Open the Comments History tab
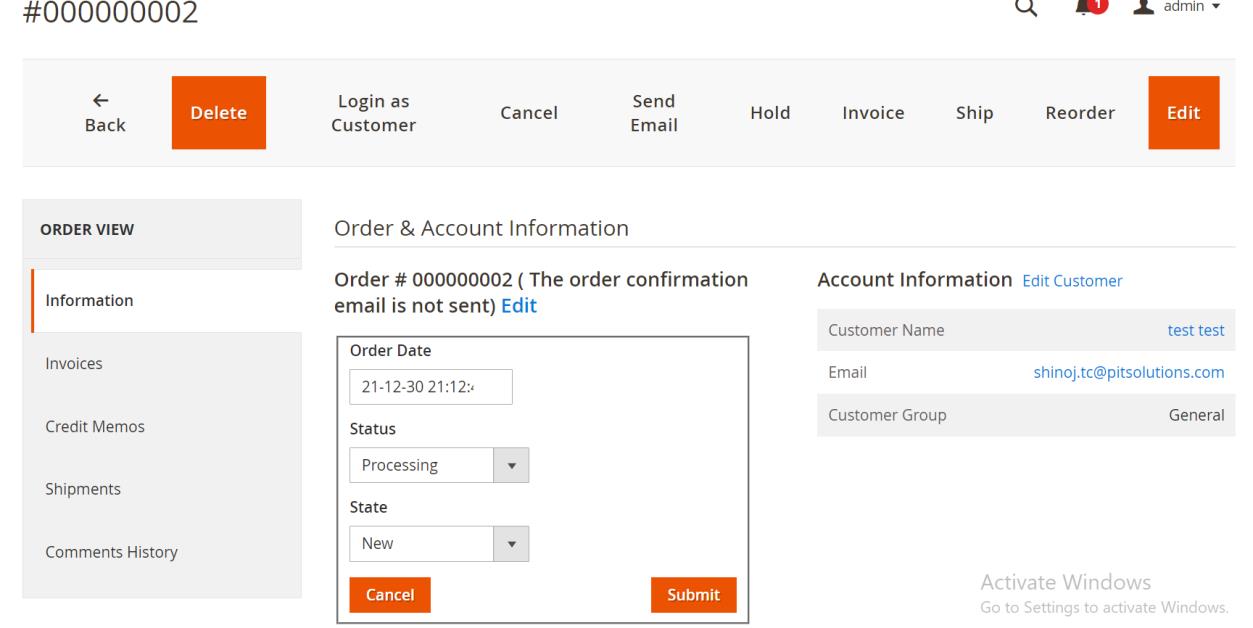The width and height of the screenshot is (1253, 628). pos(111,552)
